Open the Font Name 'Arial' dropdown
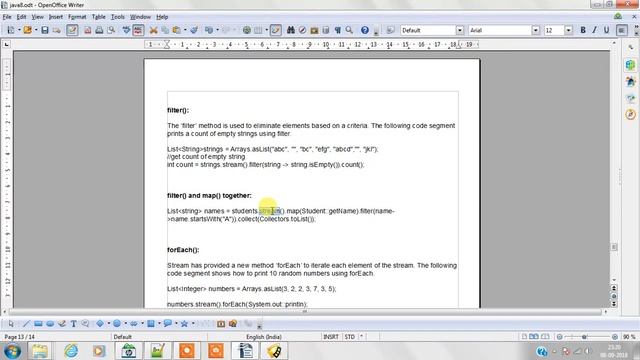Screen dimensions: 640x360 [536, 30]
